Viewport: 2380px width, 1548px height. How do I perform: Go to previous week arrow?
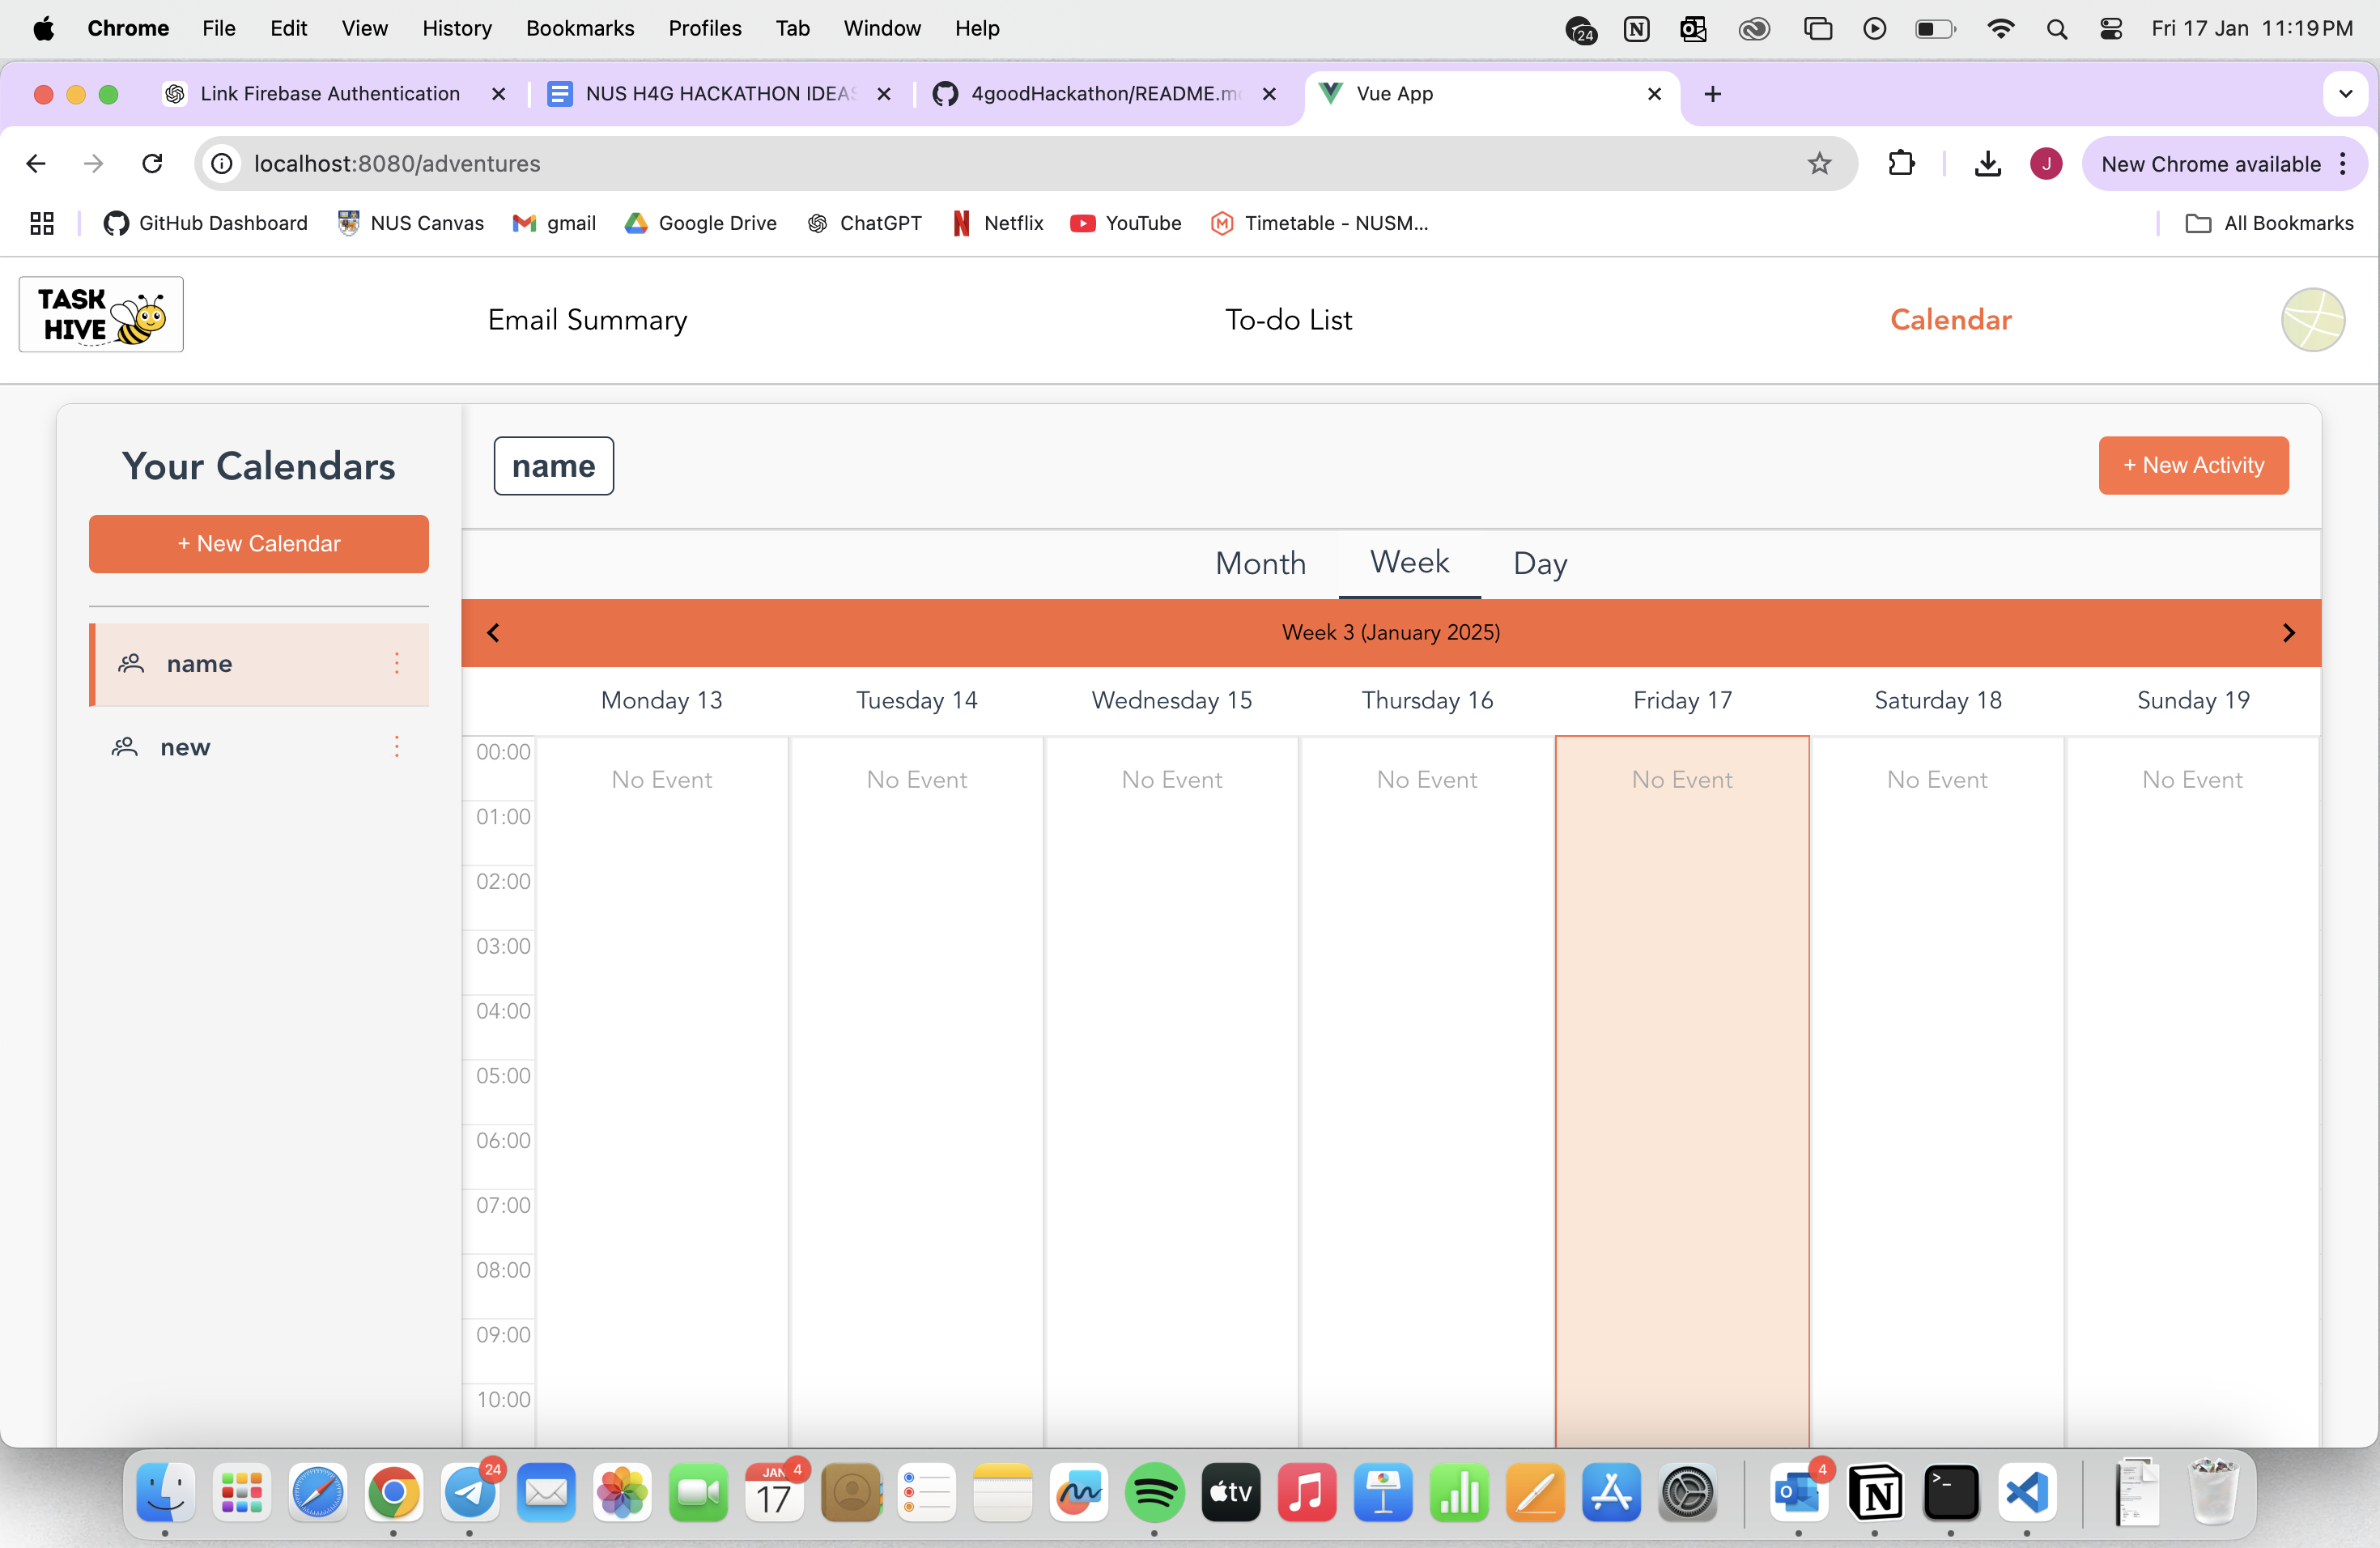(x=493, y=632)
